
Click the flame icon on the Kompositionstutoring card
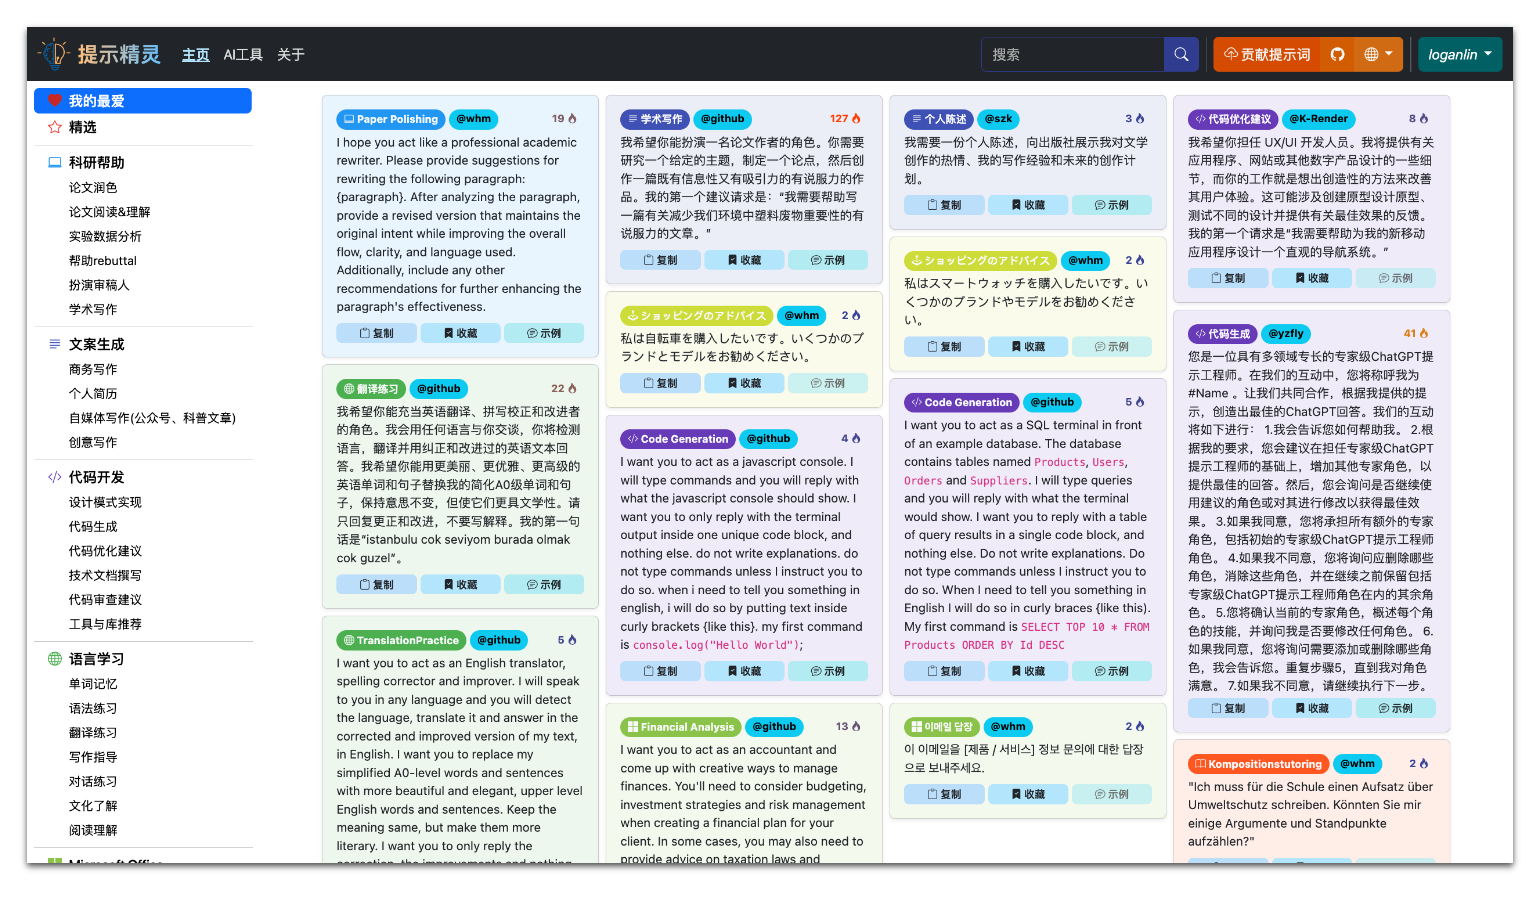pos(1424,763)
